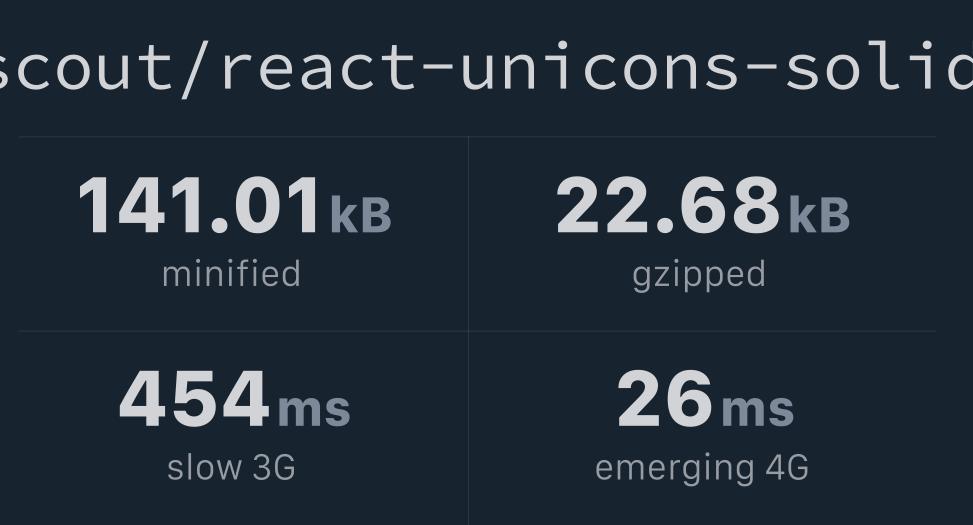This screenshot has height=525, width=973.
Task: Select the 141.01 minified size value
Action: tap(199, 205)
